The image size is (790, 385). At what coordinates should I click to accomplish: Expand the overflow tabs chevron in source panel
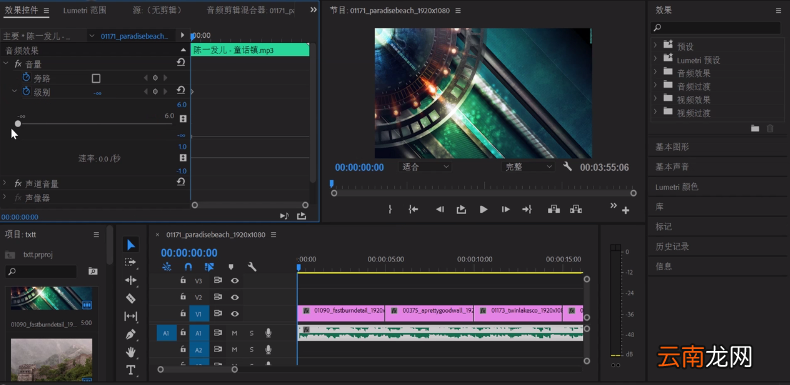pos(313,10)
